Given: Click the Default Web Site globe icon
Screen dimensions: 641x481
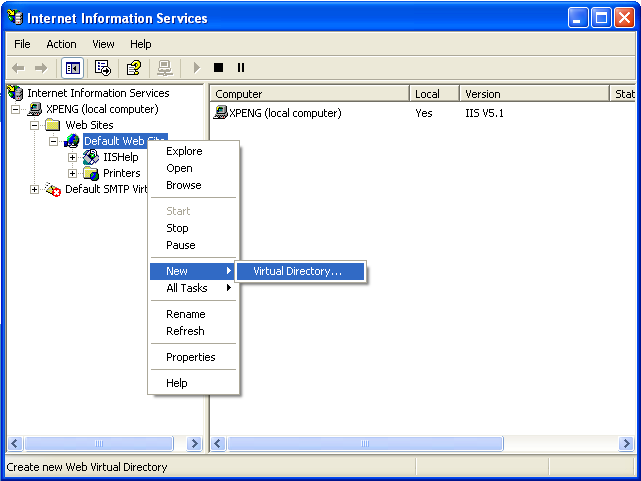Looking at the screenshot, I should (x=72, y=141).
